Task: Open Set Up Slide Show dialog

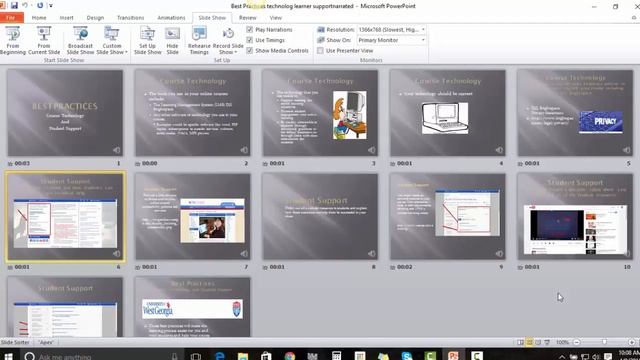Action: tap(147, 40)
